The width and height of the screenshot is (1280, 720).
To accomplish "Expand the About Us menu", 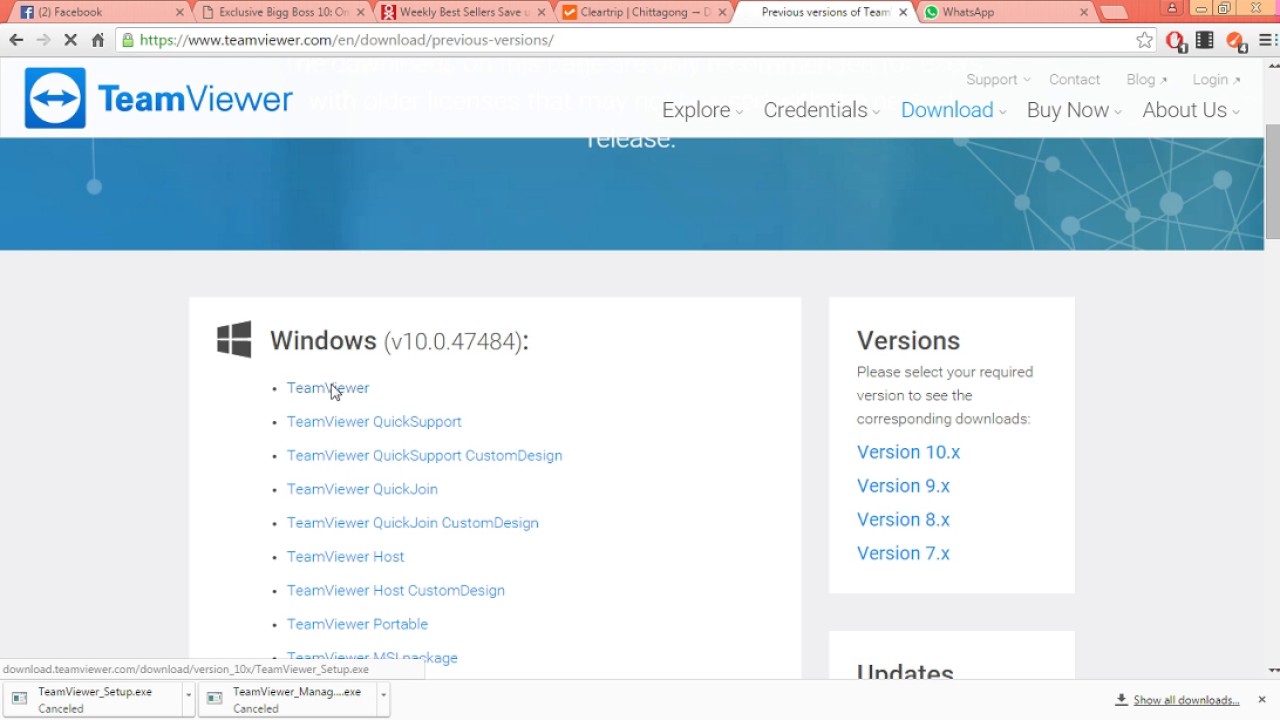I will click(1191, 110).
